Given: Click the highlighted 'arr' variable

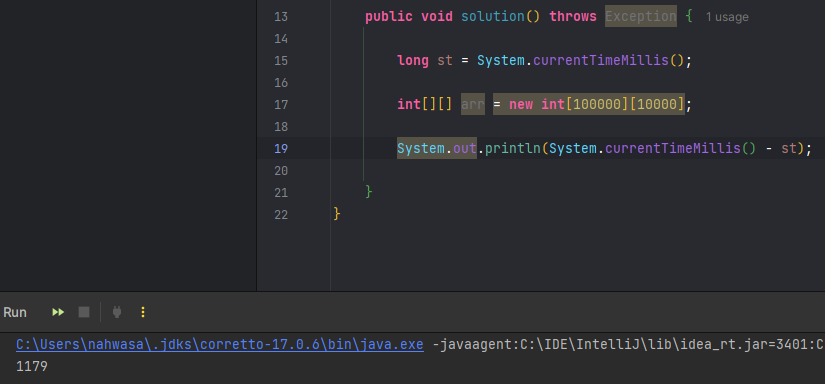Looking at the screenshot, I should pos(472,104).
